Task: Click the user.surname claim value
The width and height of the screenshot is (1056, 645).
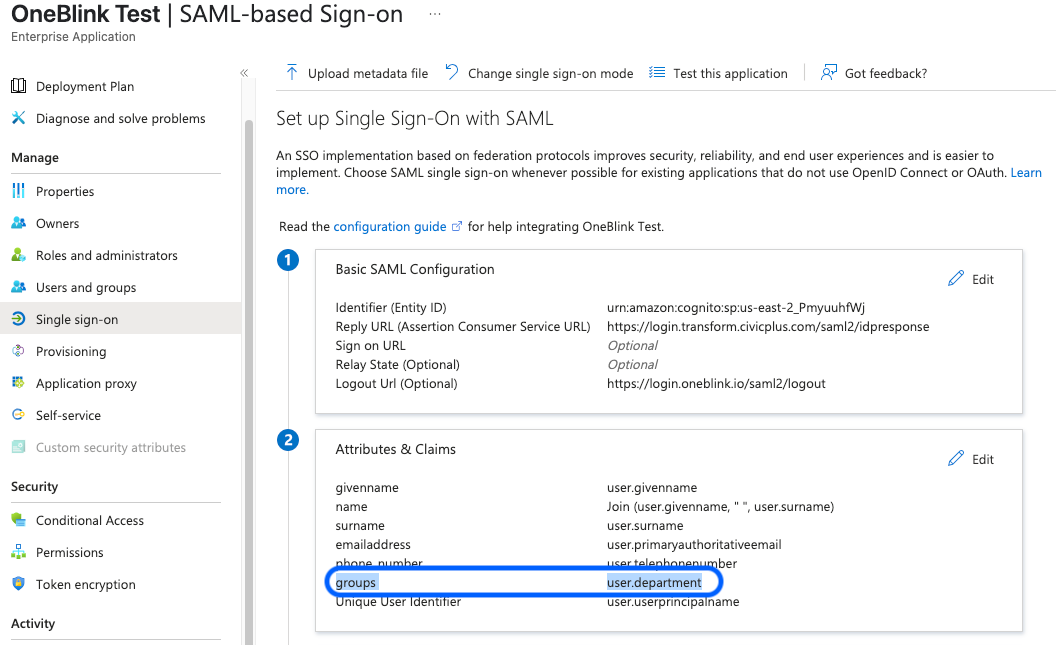Action: pos(645,526)
